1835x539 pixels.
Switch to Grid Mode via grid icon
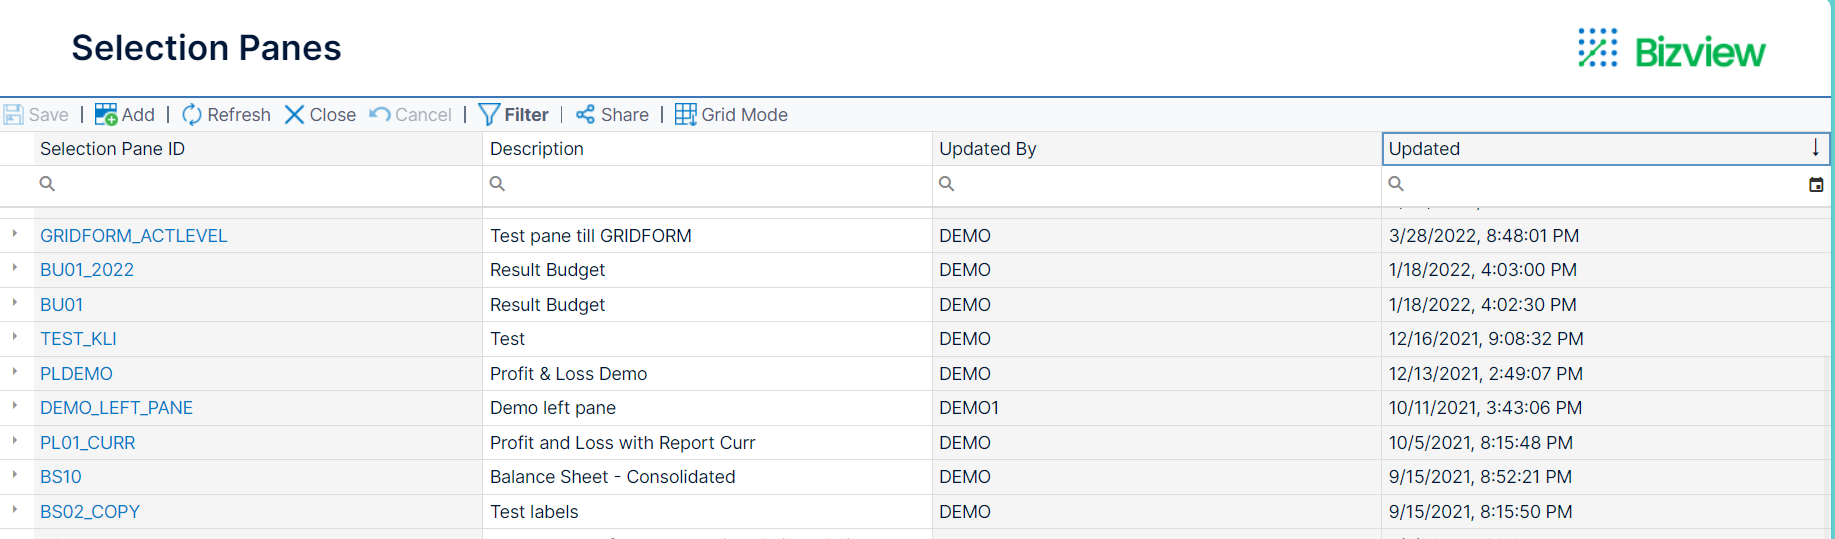pos(685,115)
